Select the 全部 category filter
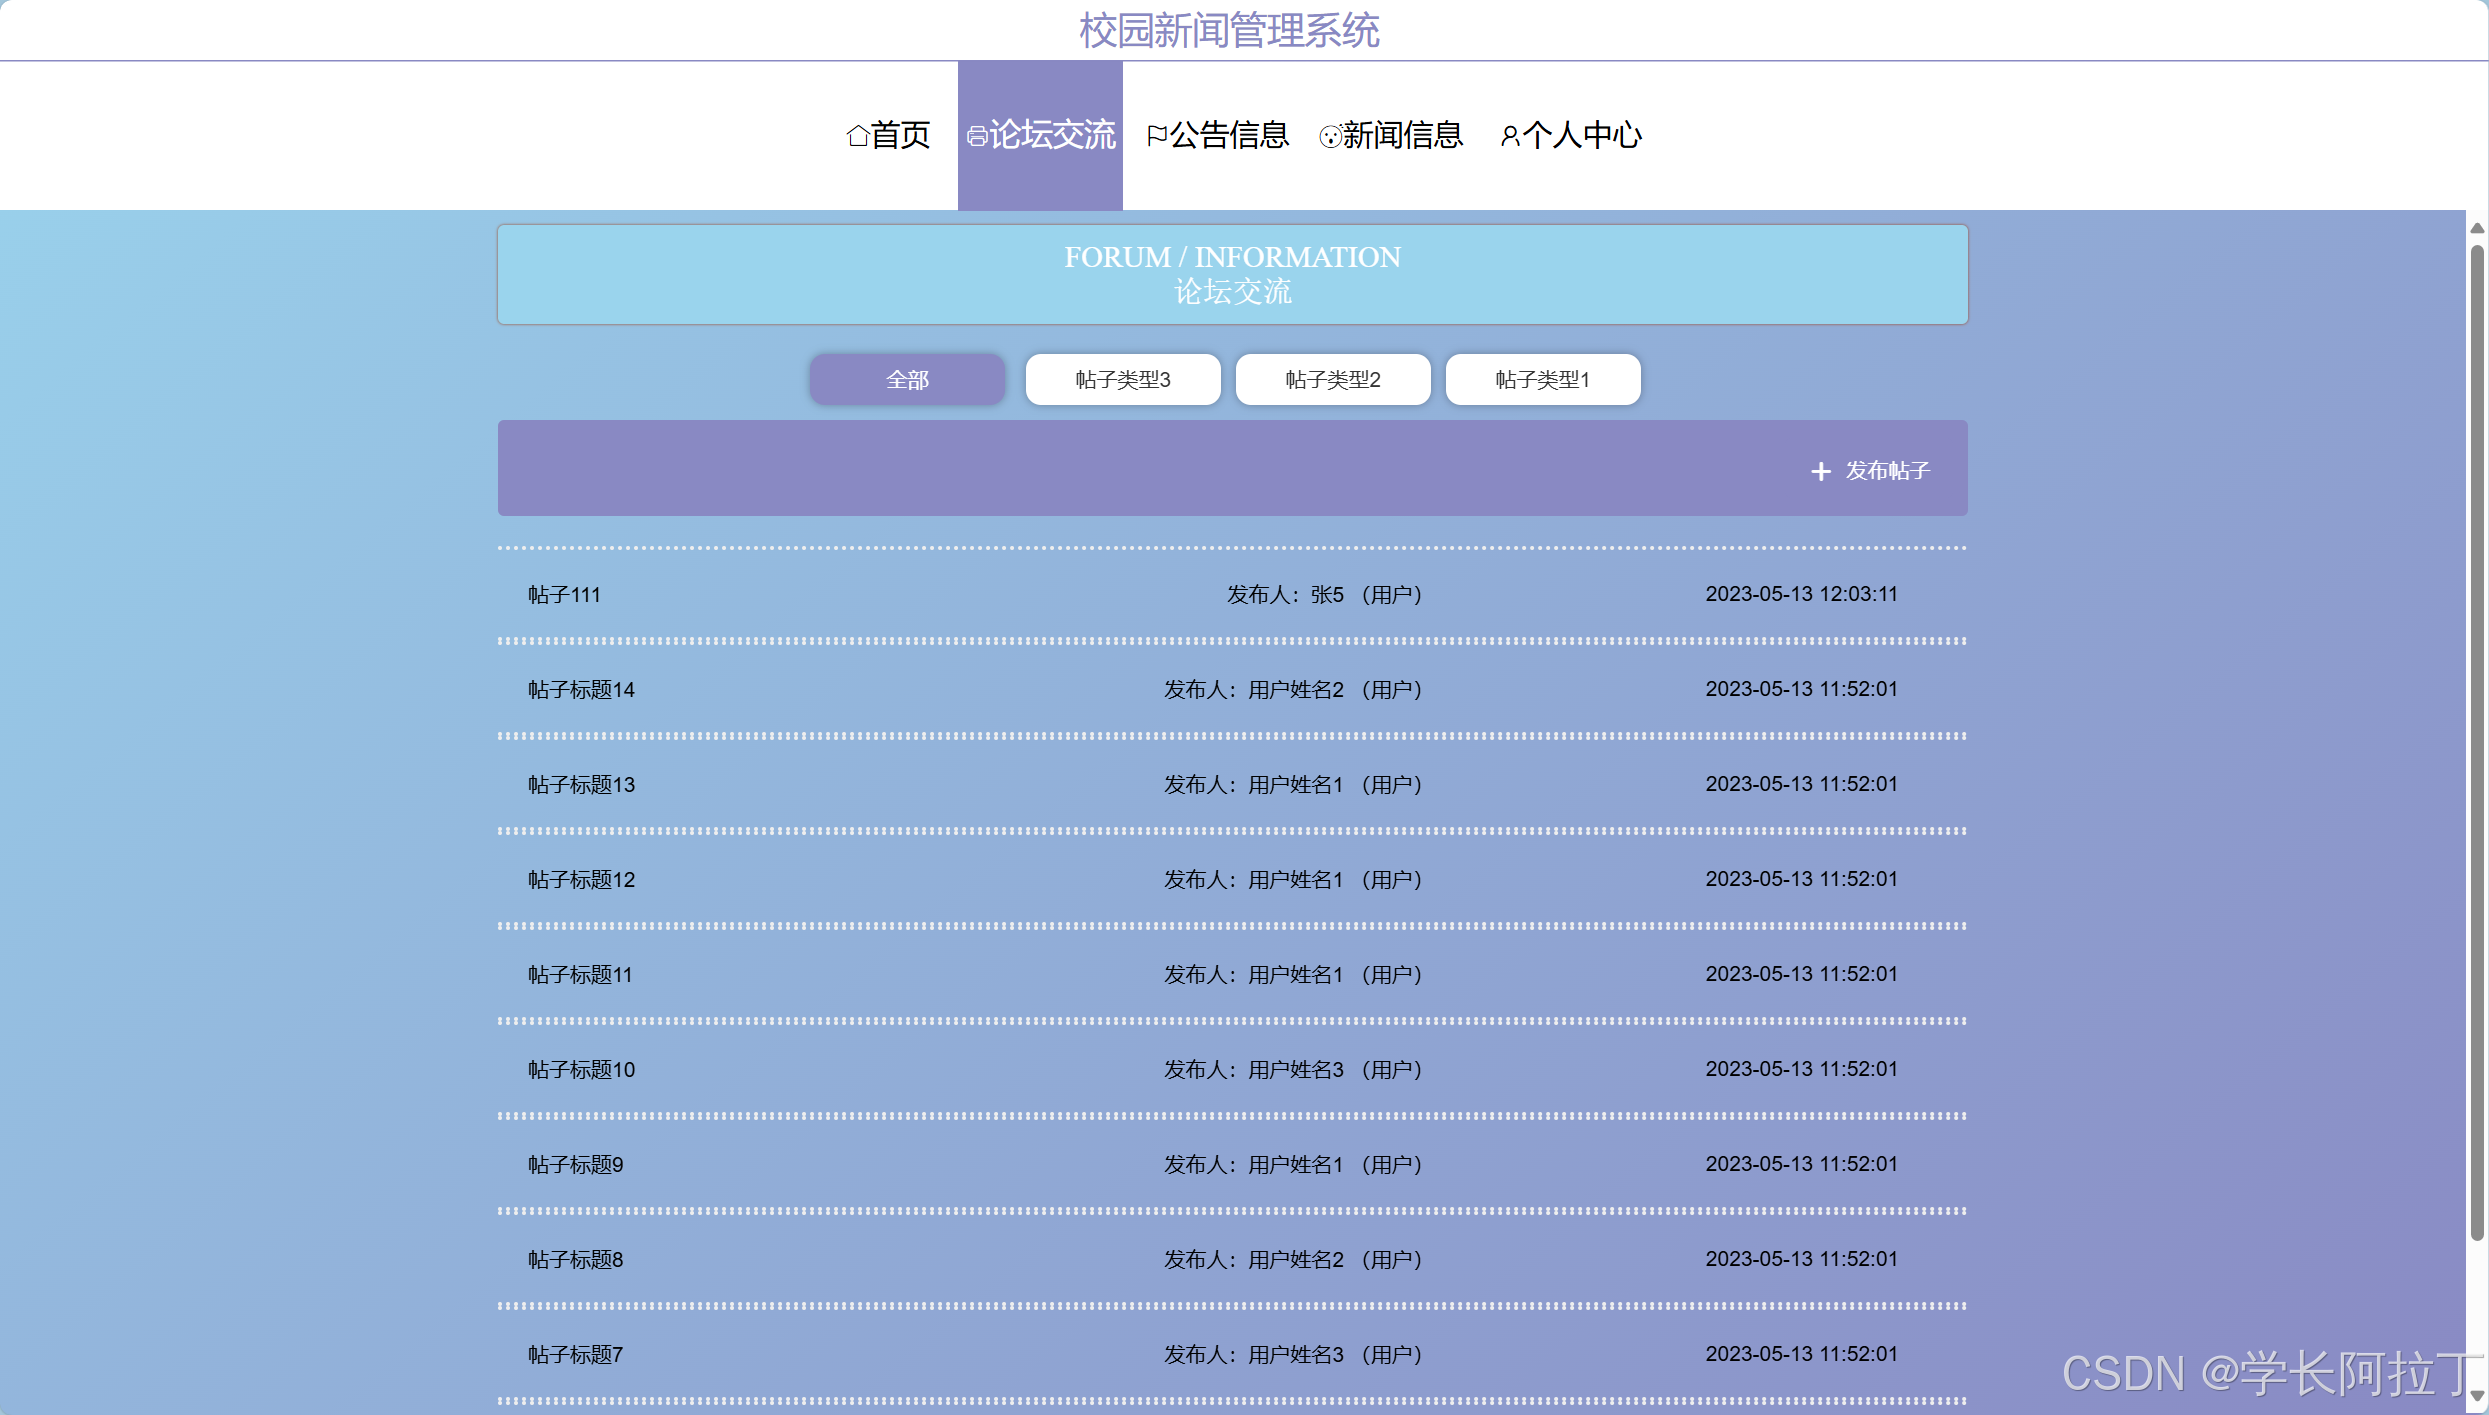 point(907,380)
